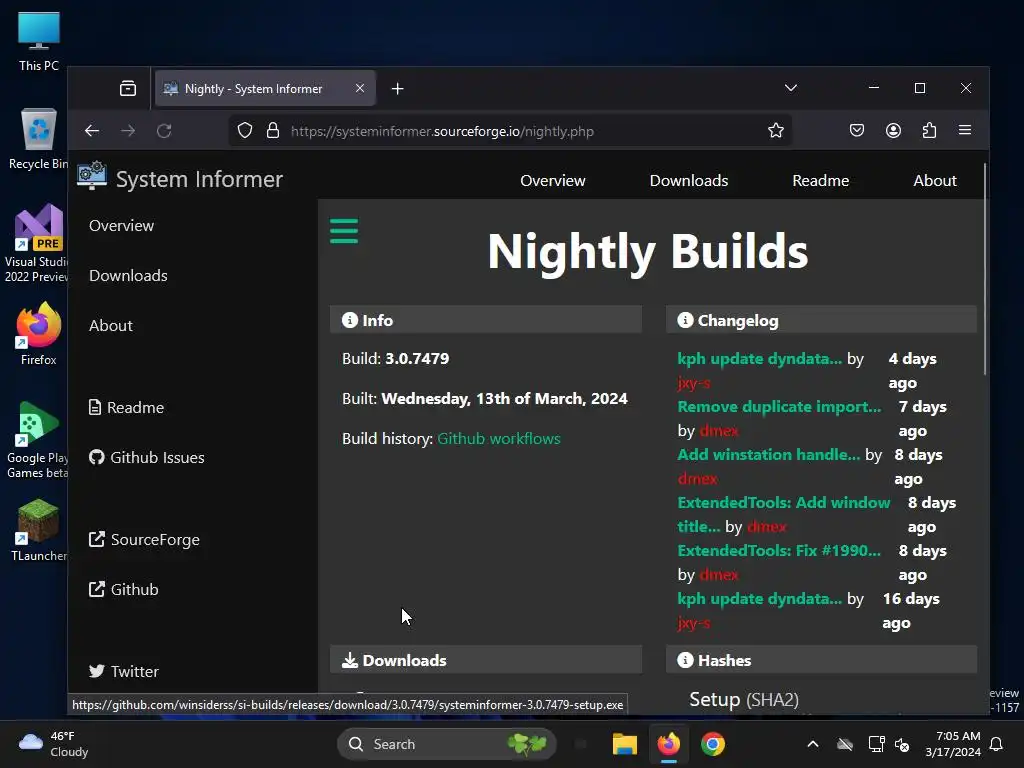
Task: Toggle the green sidebar hamburger menu
Action: [344, 231]
